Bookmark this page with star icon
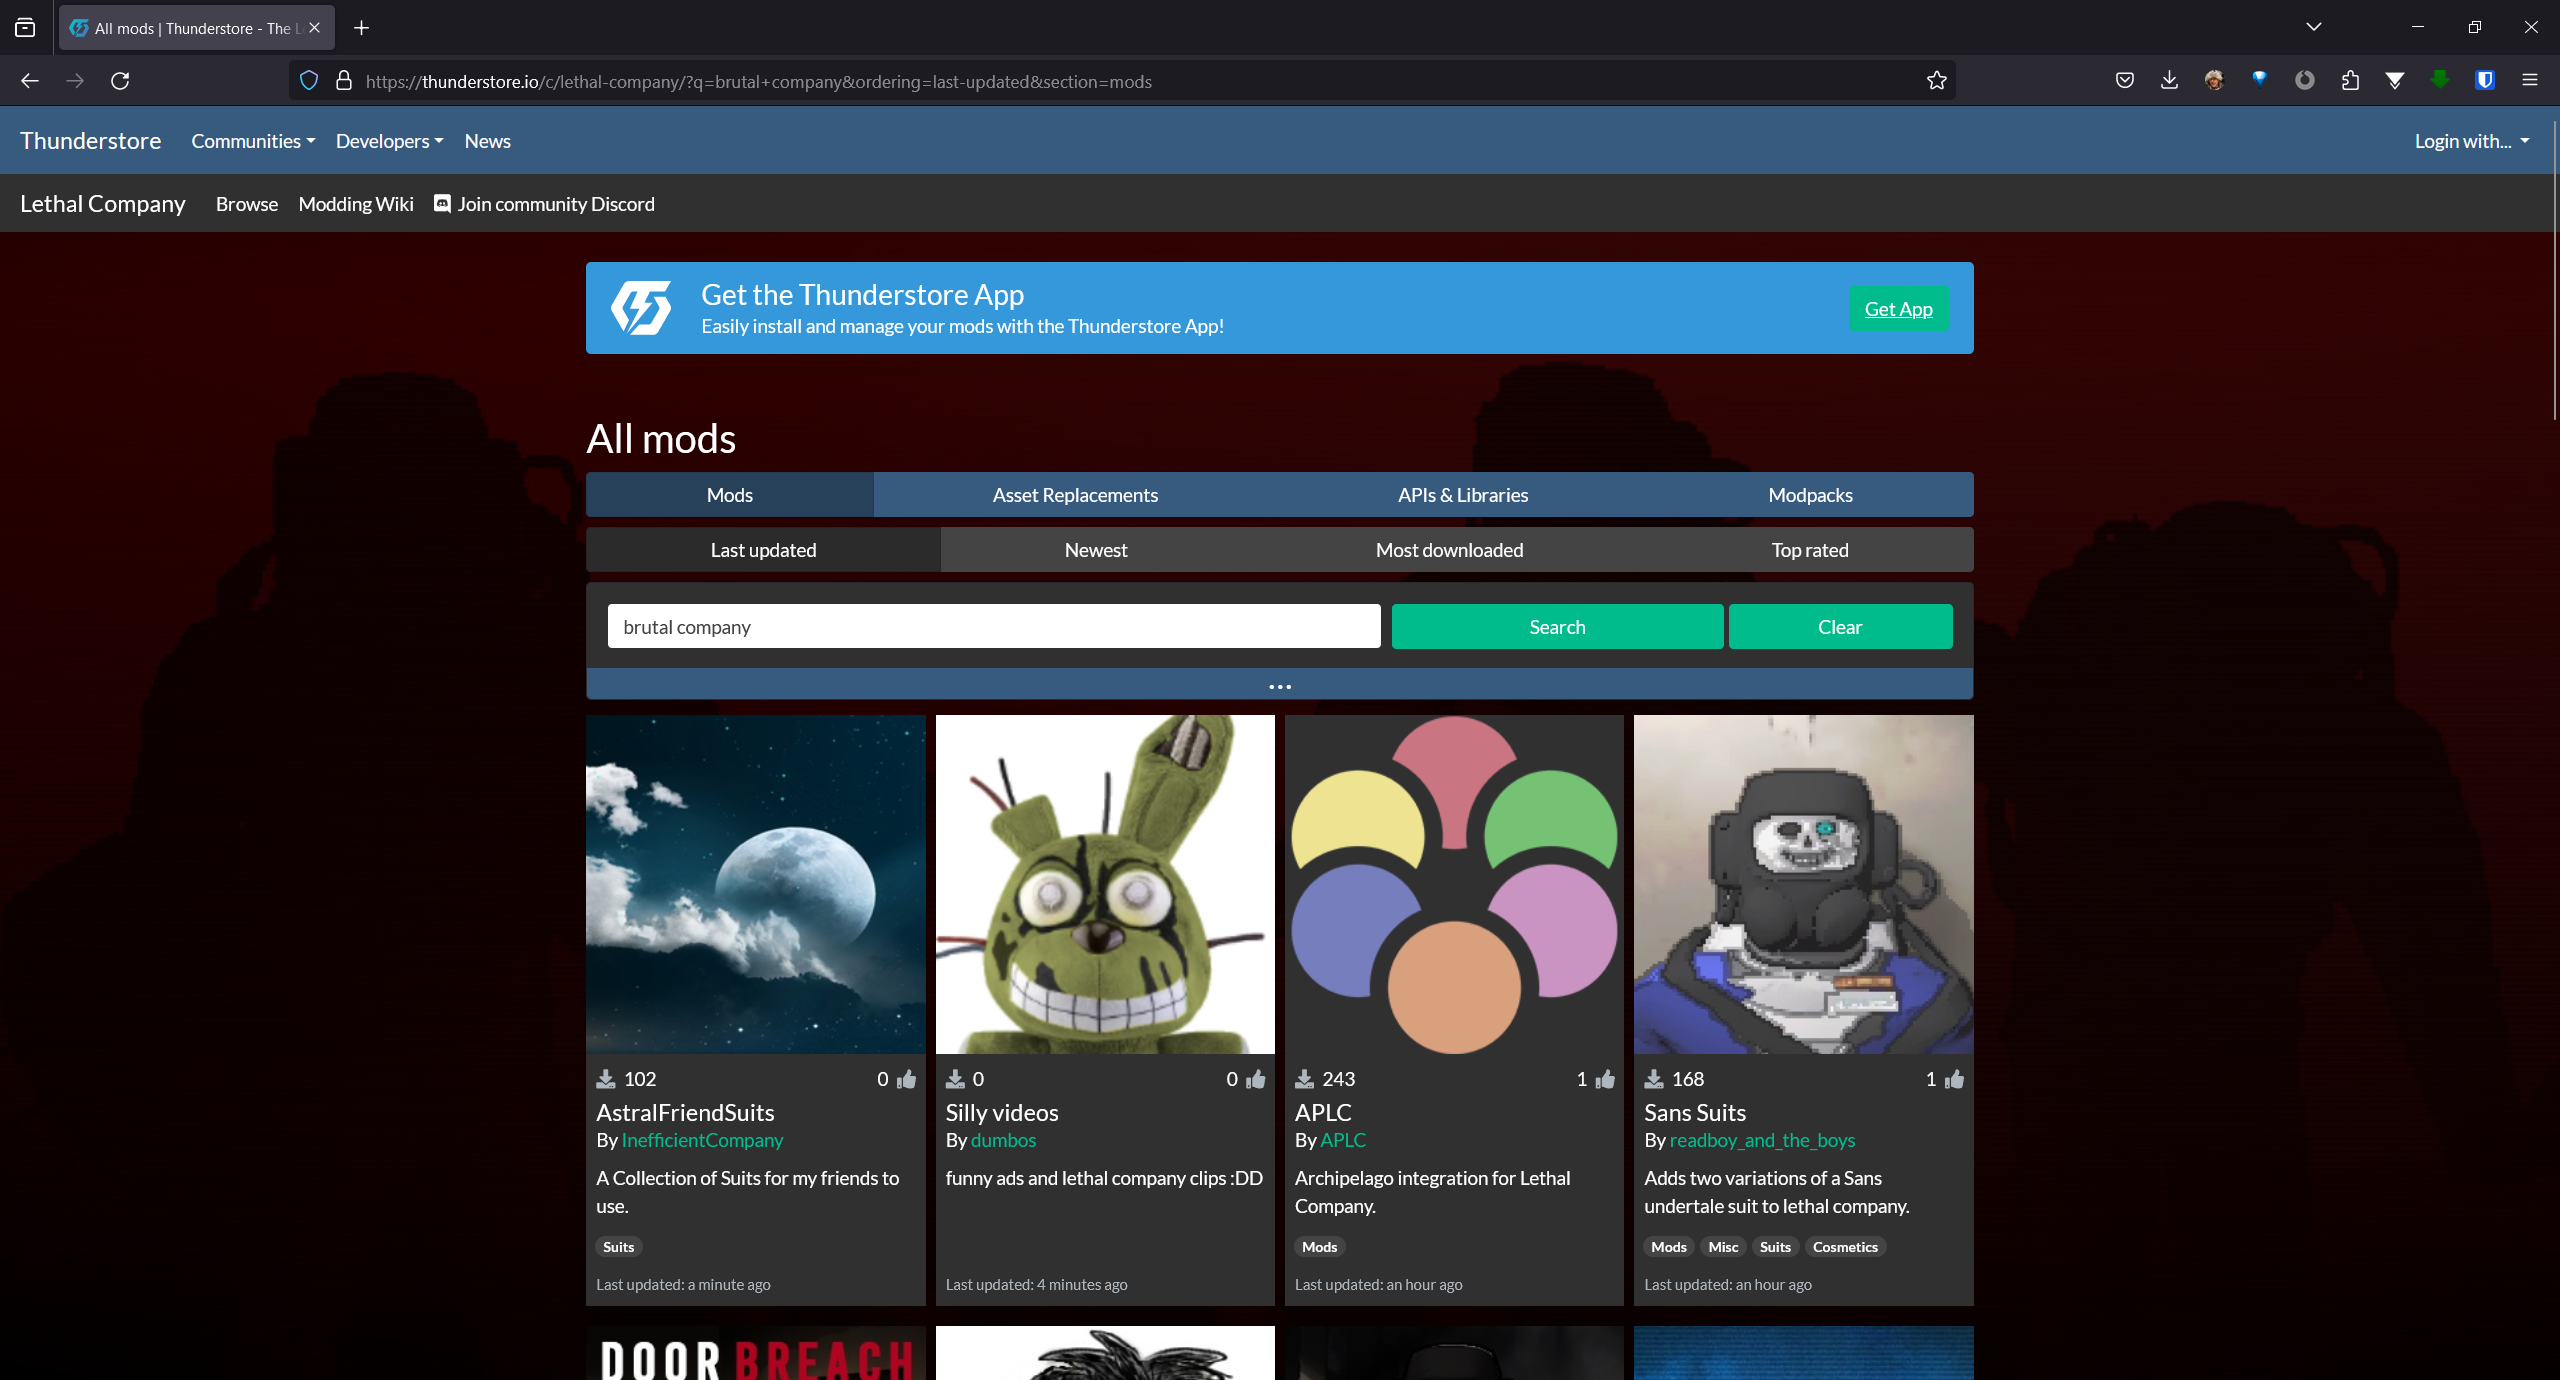 click(1937, 81)
